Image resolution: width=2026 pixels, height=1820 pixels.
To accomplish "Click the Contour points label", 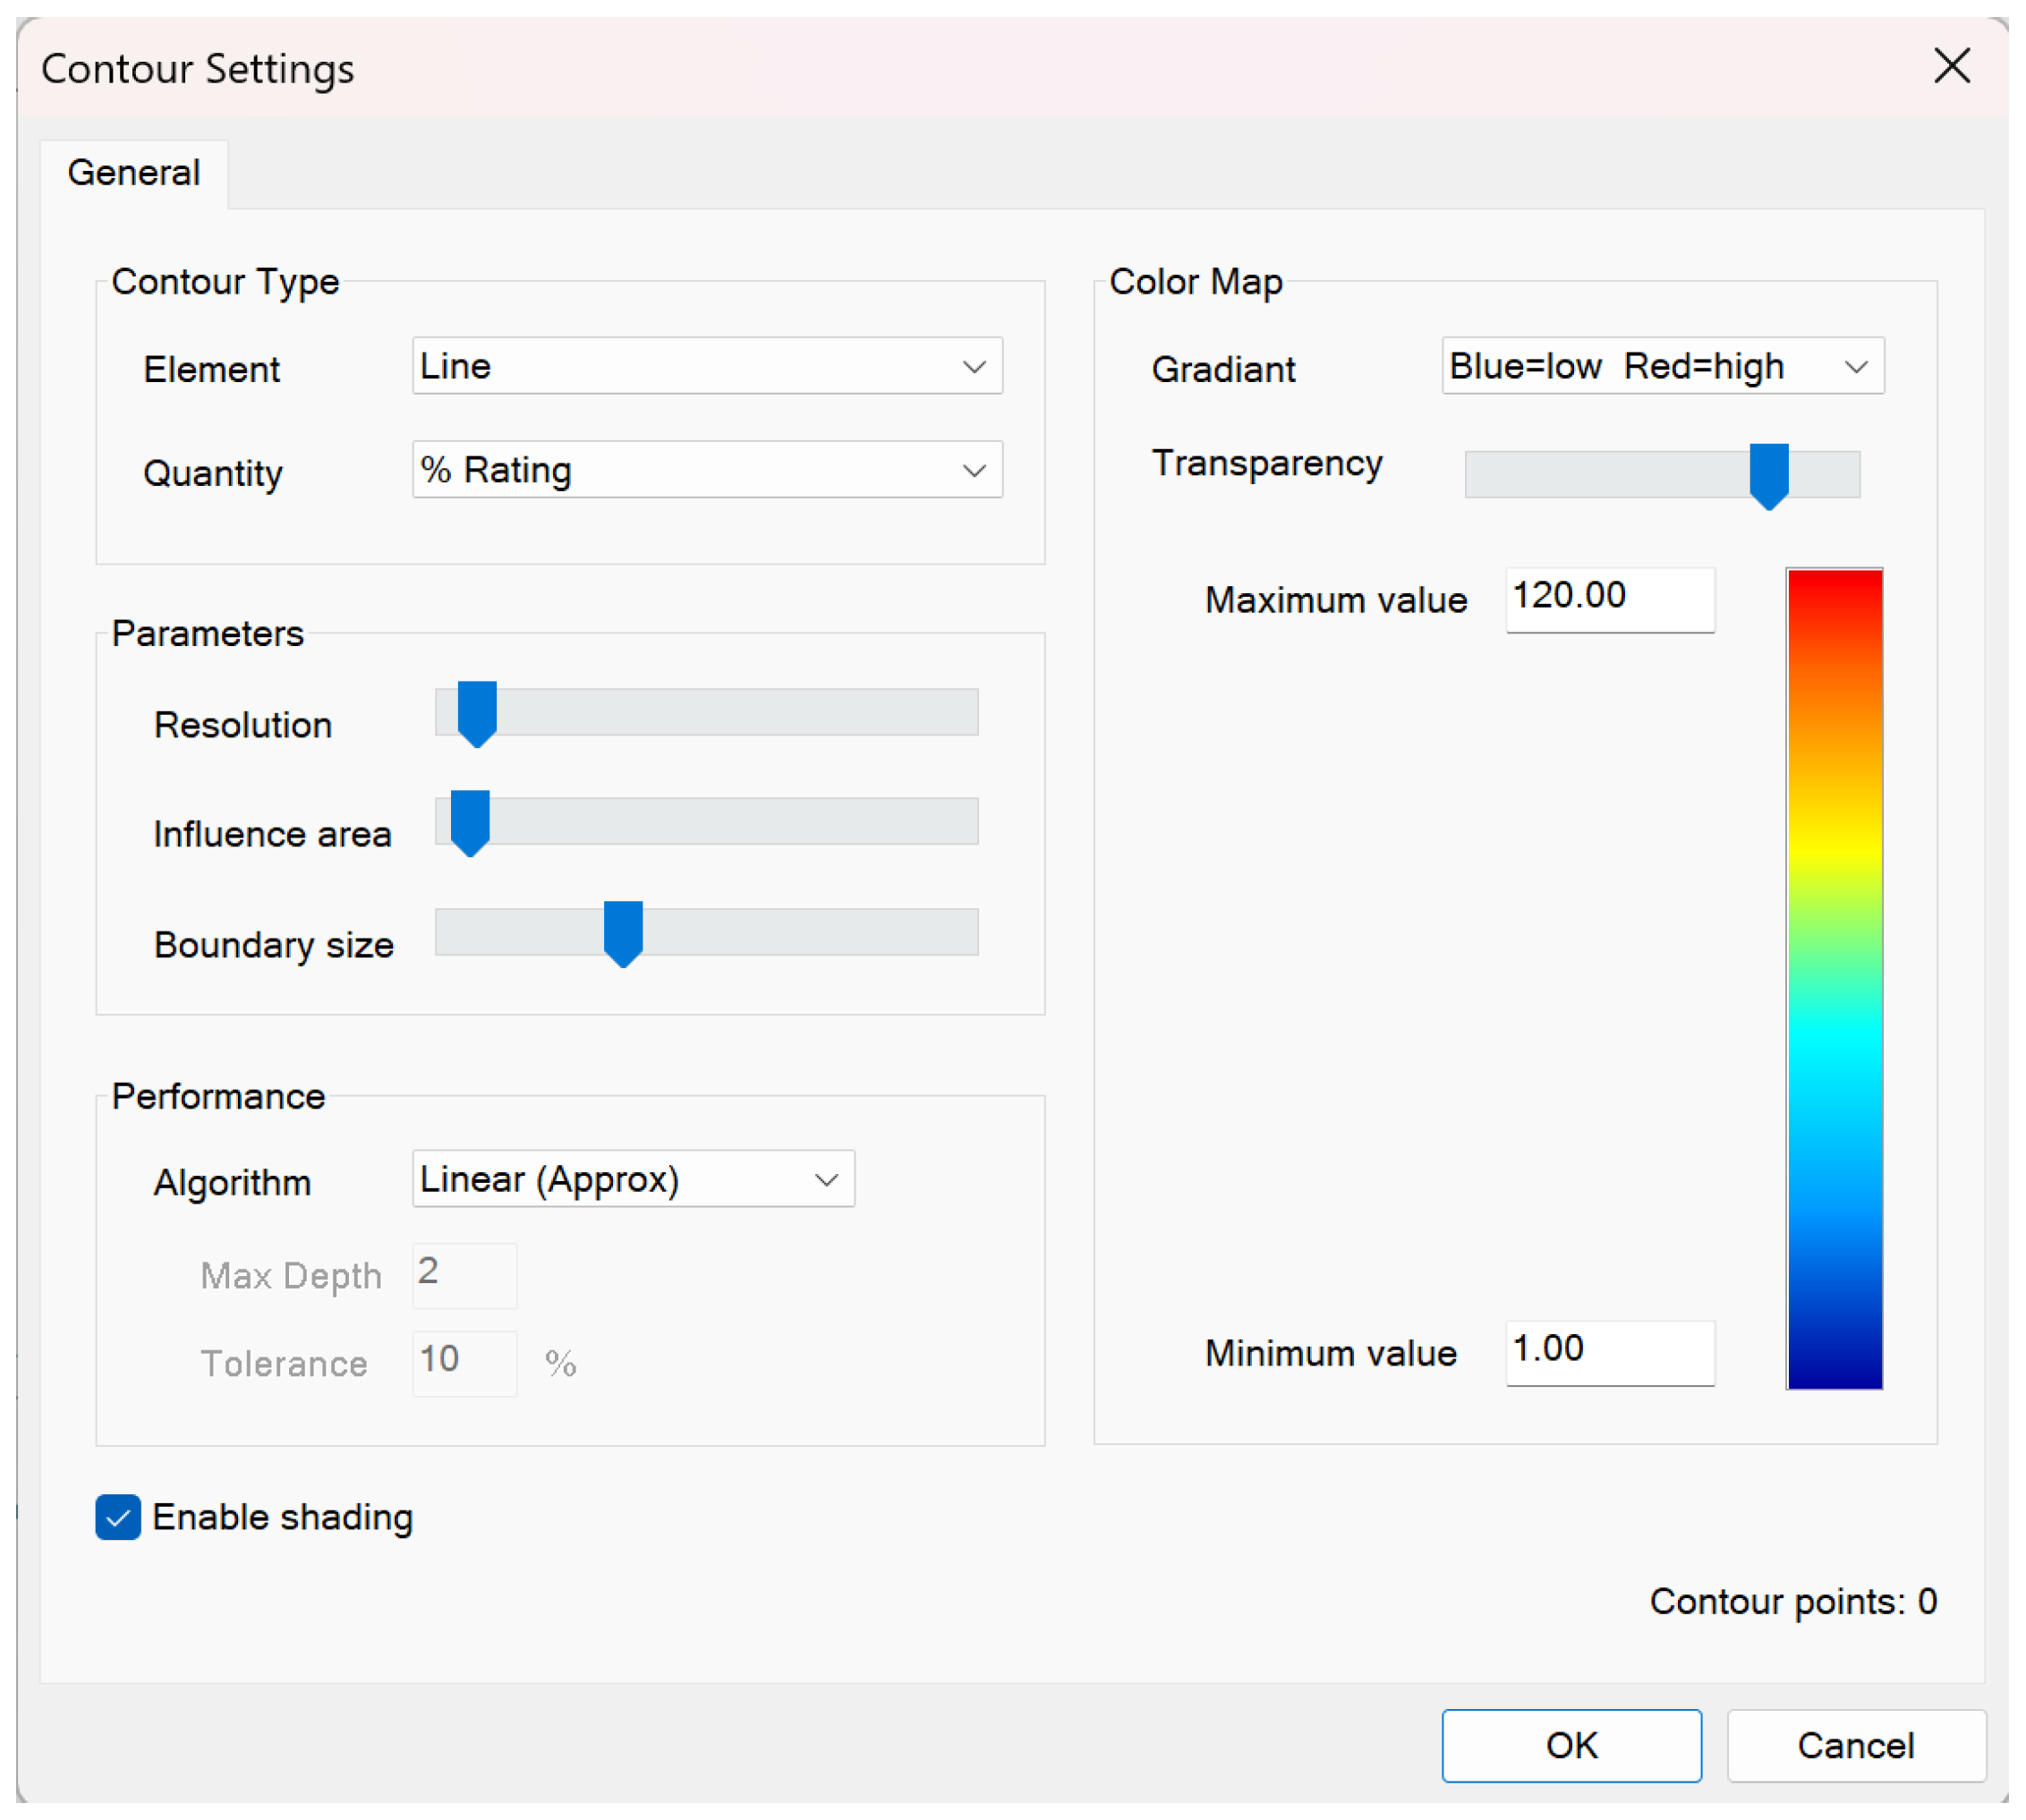I will [1792, 1601].
